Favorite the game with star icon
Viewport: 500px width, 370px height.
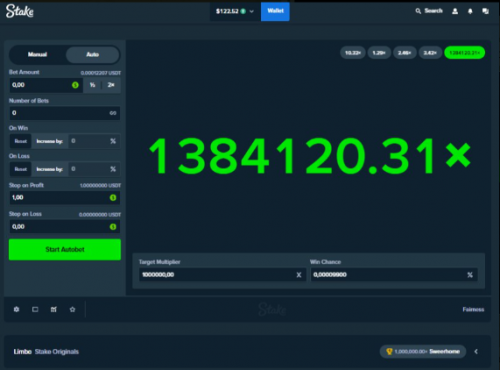(72, 309)
